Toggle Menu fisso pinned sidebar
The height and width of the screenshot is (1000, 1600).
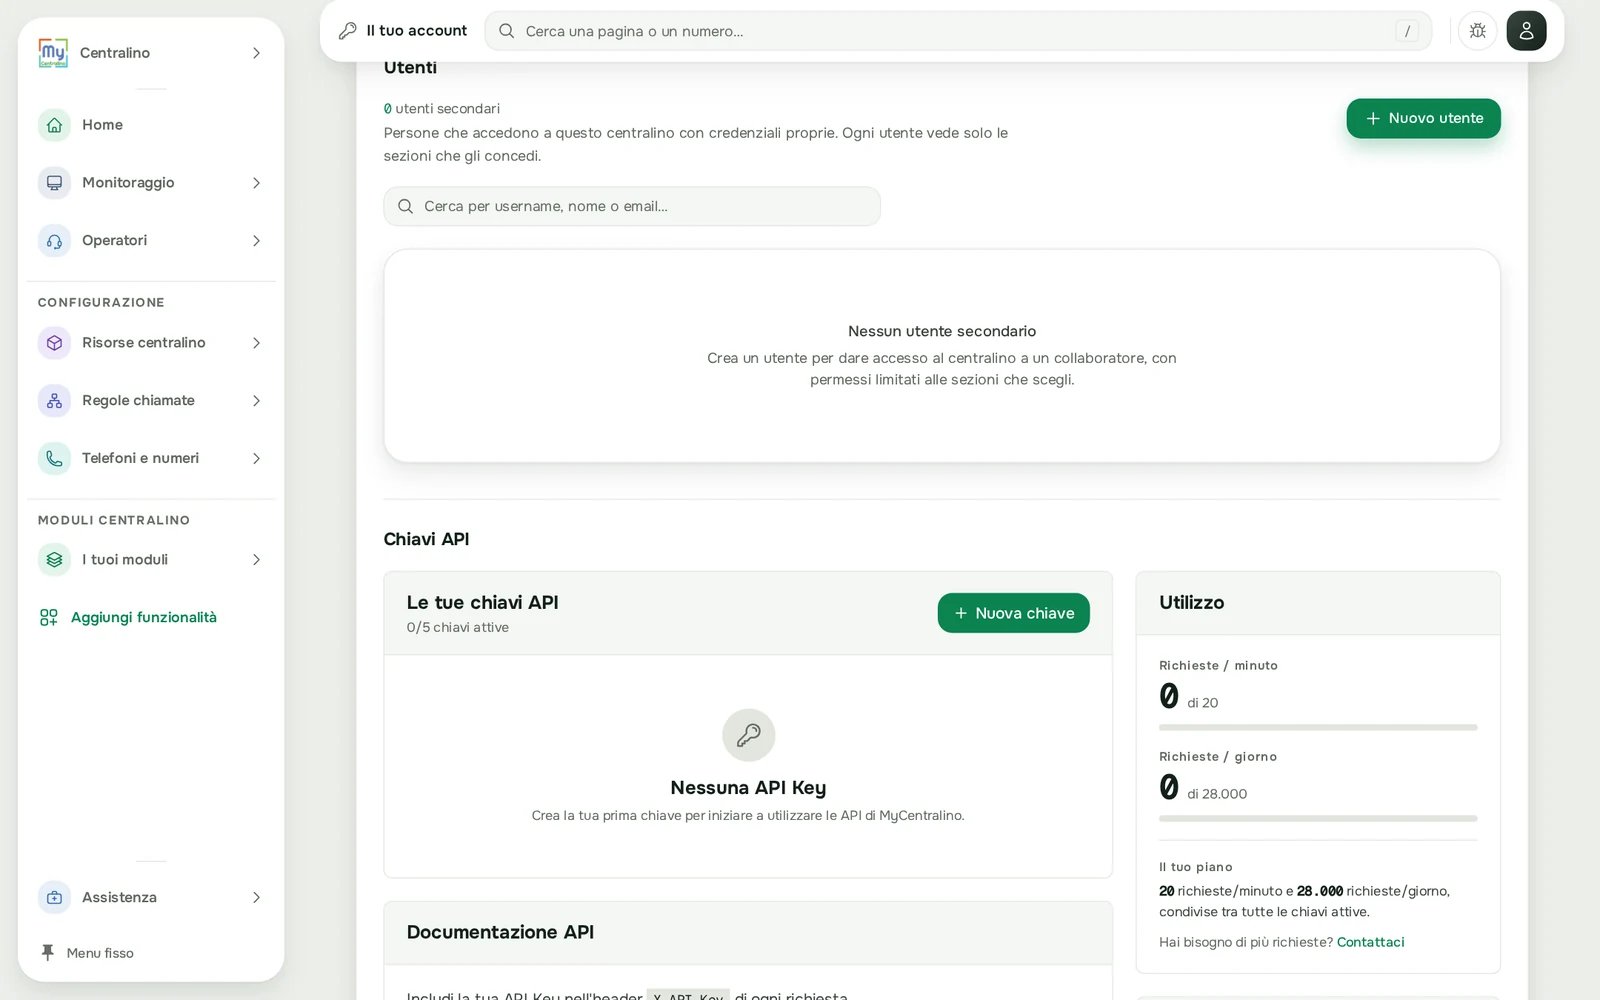coord(87,953)
